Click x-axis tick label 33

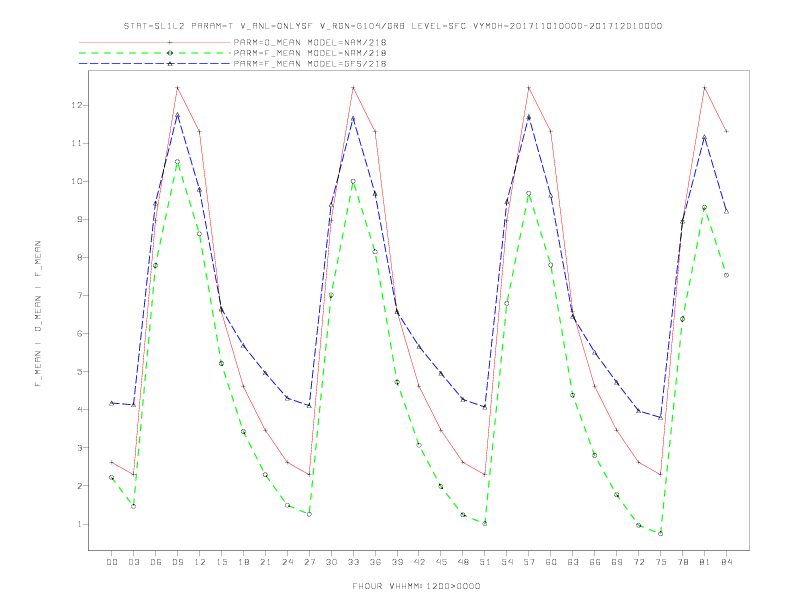click(353, 562)
